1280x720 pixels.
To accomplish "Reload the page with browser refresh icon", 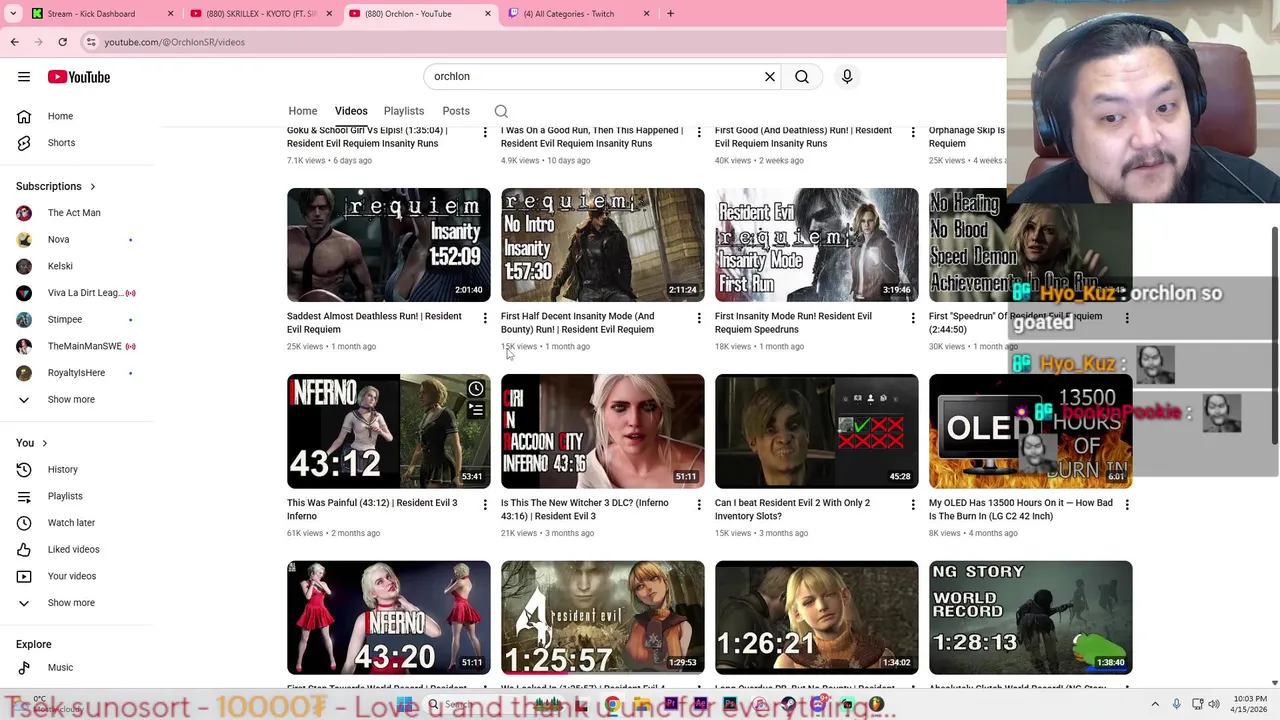I will pyautogui.click(x=62, y=42).
